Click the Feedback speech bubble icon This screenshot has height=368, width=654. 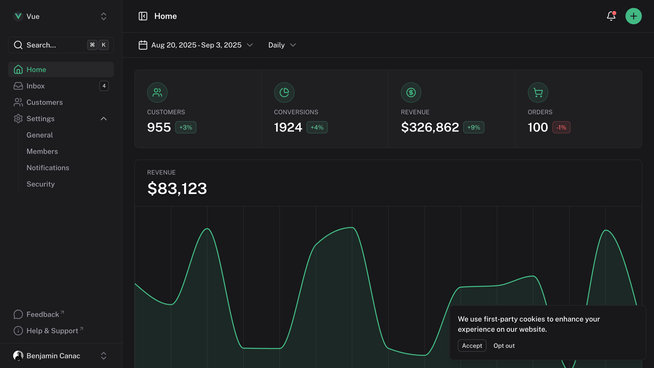click(x=18, y=314)
